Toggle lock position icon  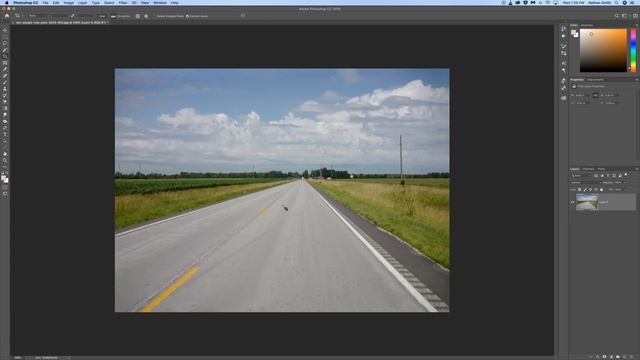point(590,189)
